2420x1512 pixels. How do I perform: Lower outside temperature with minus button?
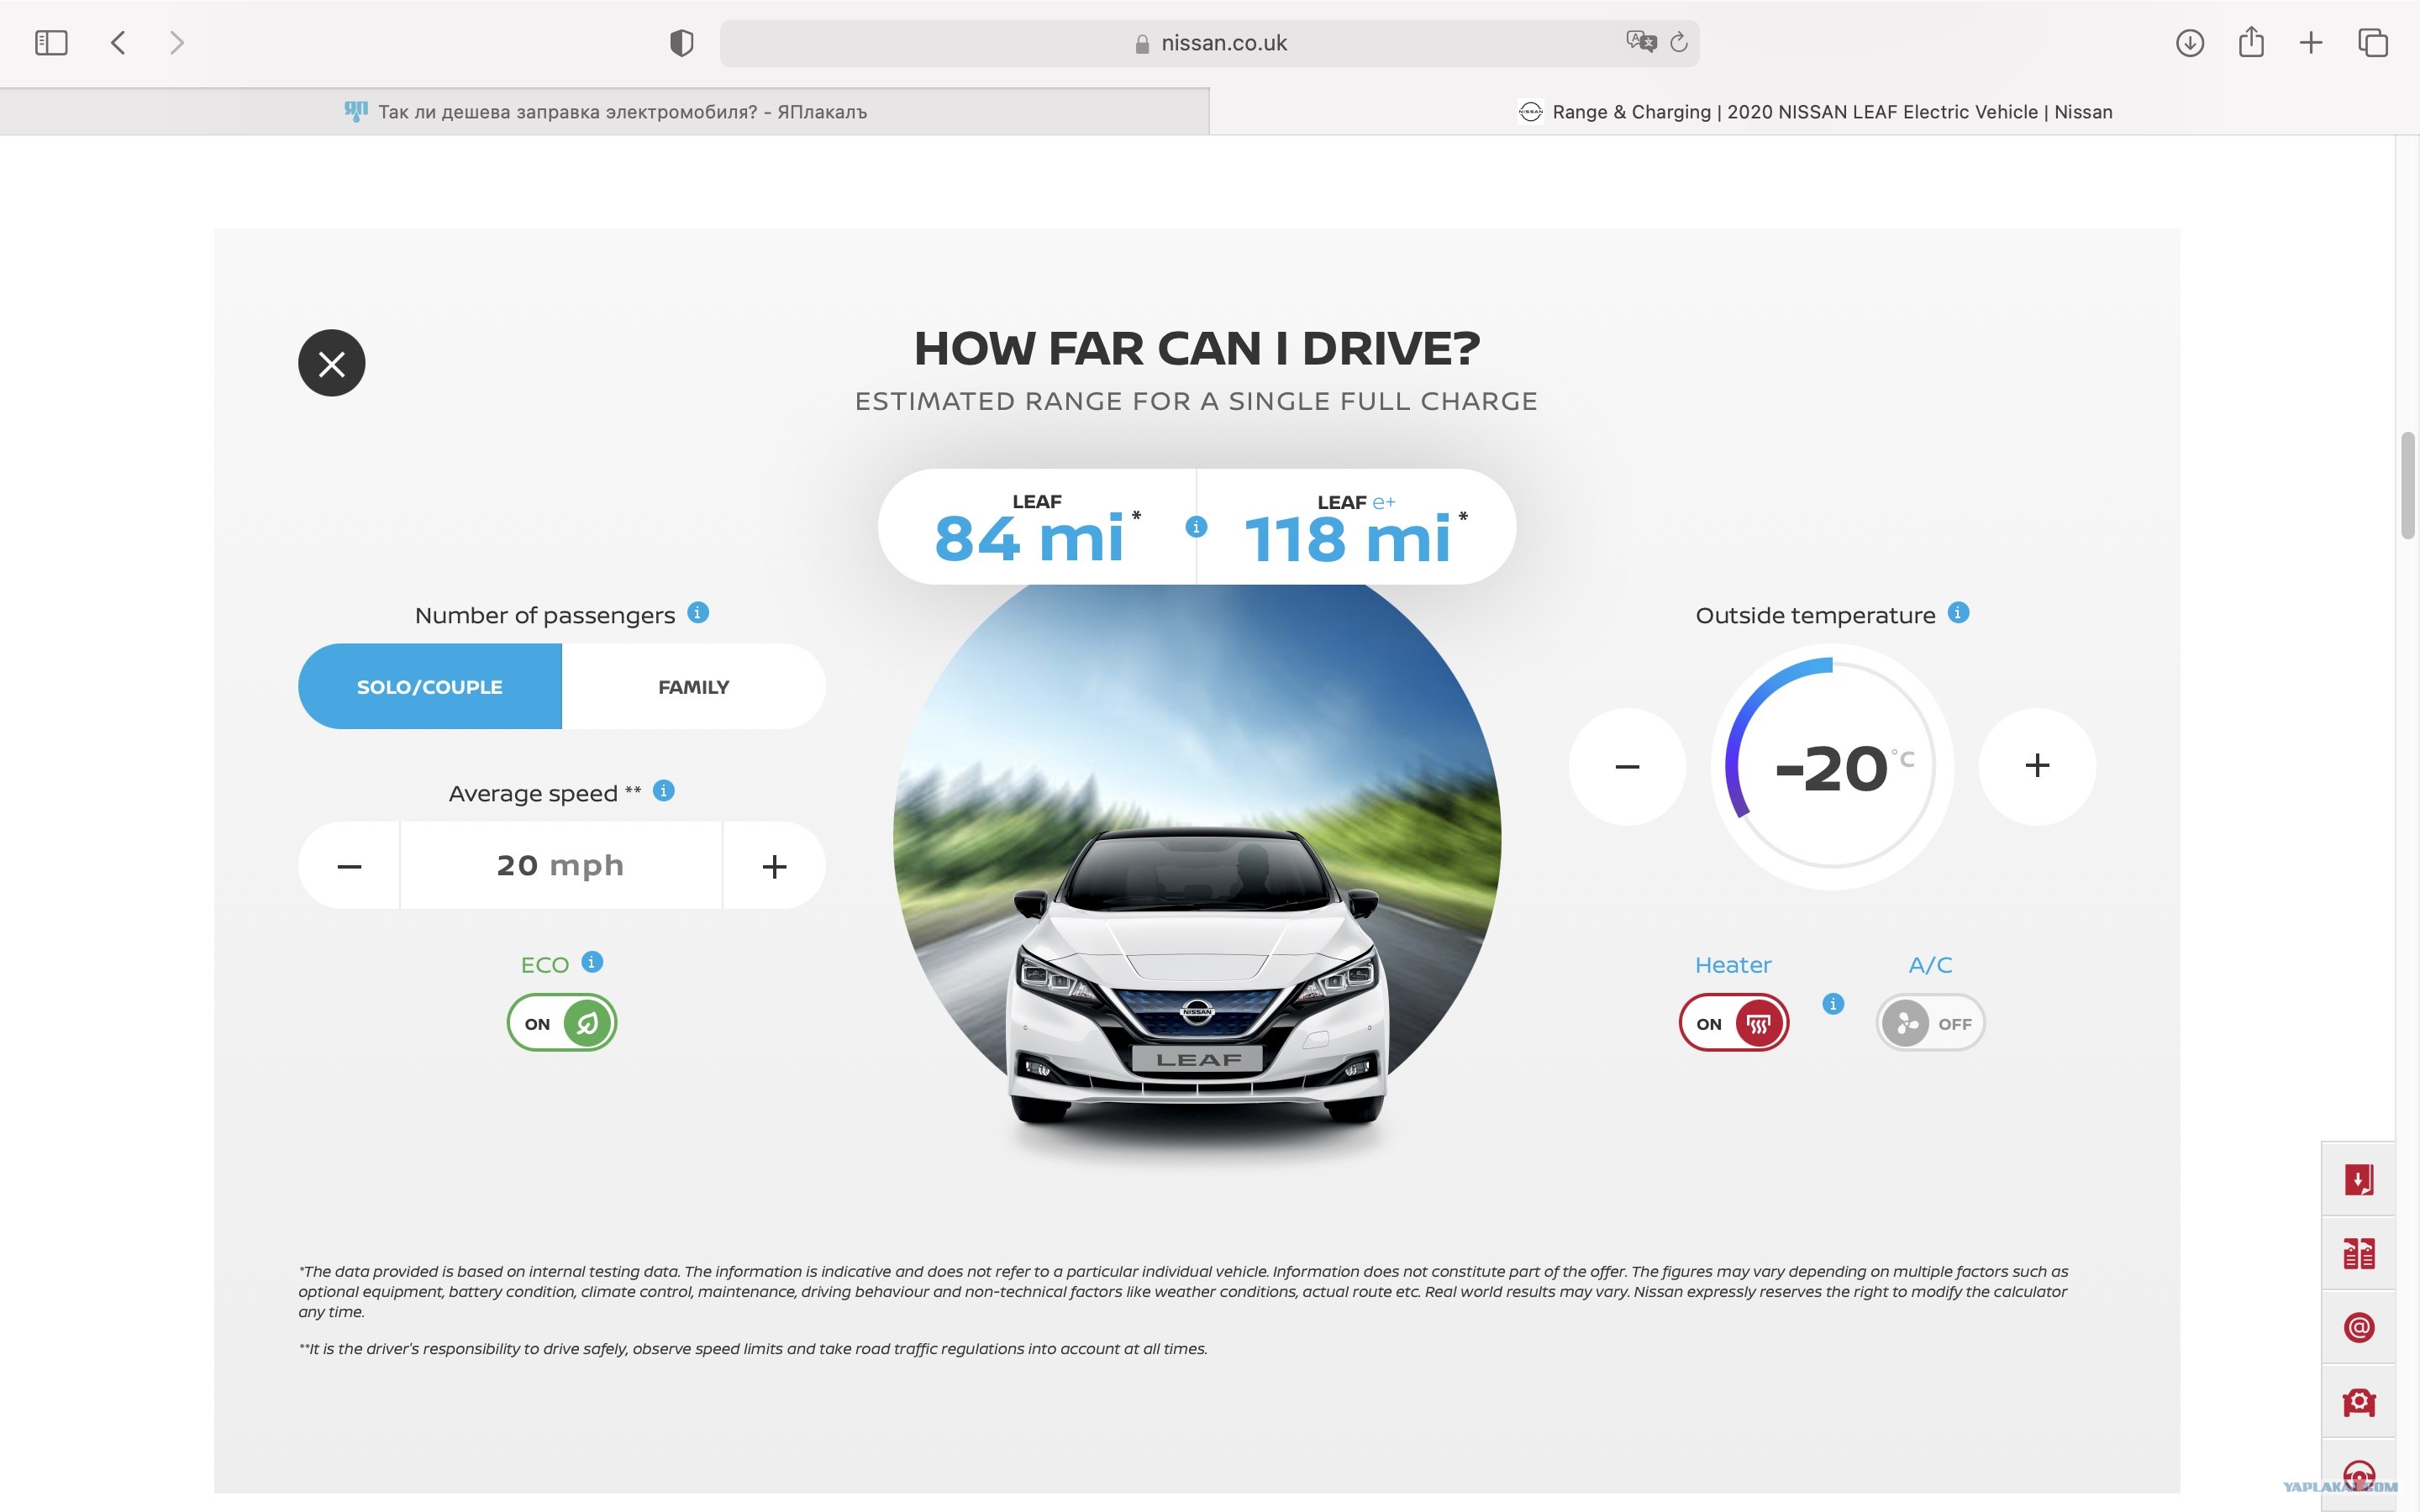click(x=1627, y=767)
